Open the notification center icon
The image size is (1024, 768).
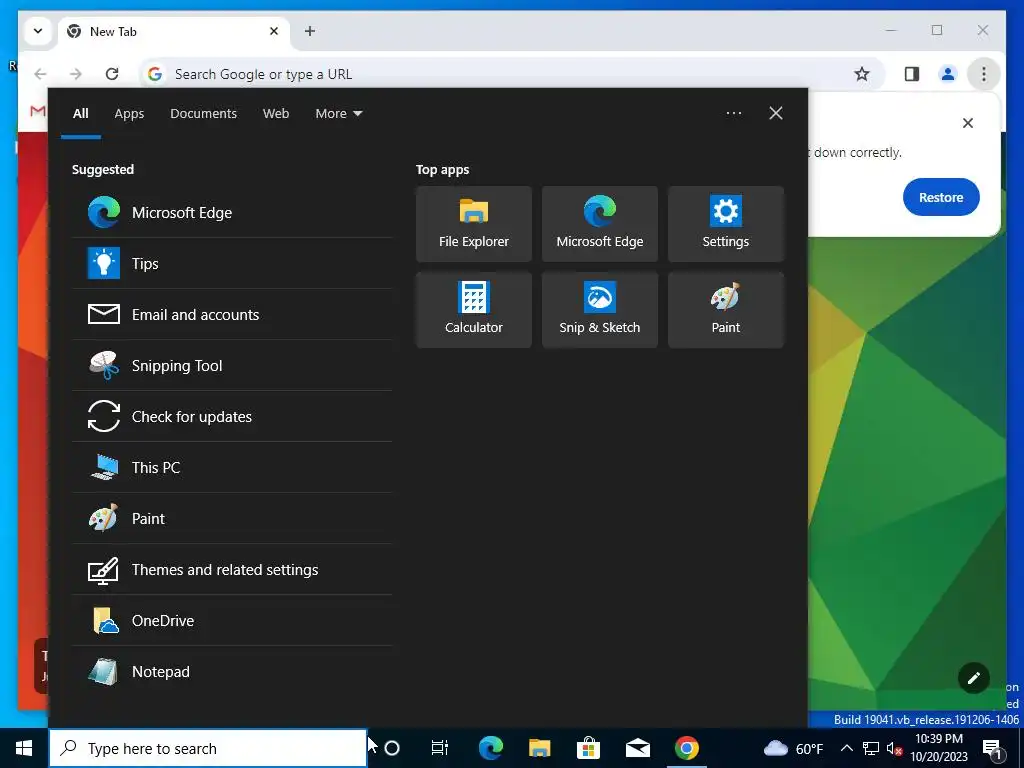[993, 748]
